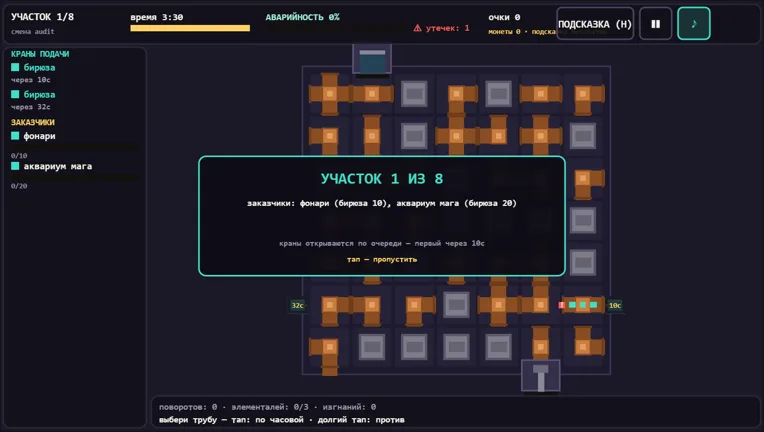Click the grey block in sixth row, fourth column
This screenshot has height=432, width=764.
coord(457,305)
